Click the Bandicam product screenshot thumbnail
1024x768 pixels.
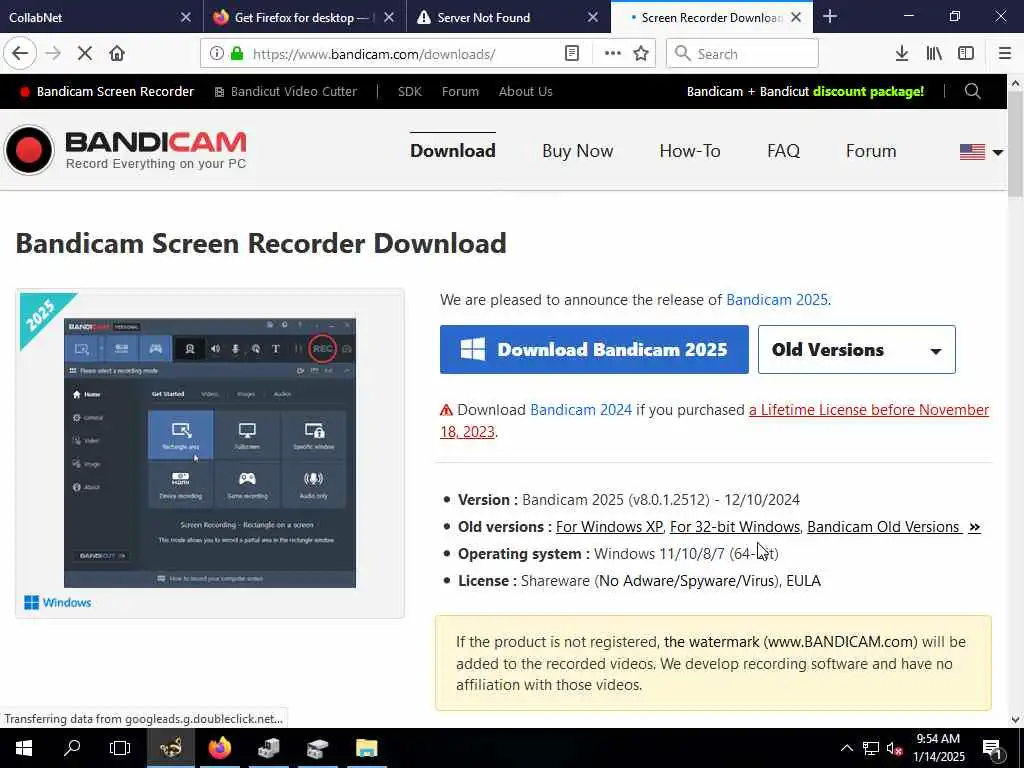tap(210, 453)
